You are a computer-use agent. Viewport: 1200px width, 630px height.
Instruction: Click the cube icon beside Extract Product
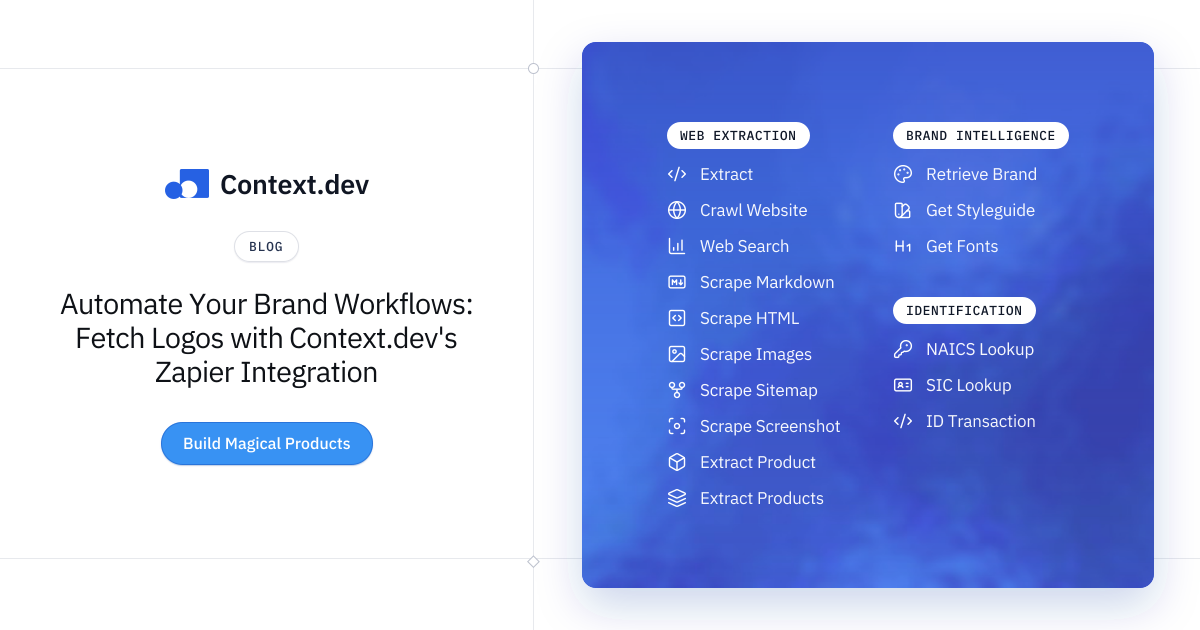(677, 462)
